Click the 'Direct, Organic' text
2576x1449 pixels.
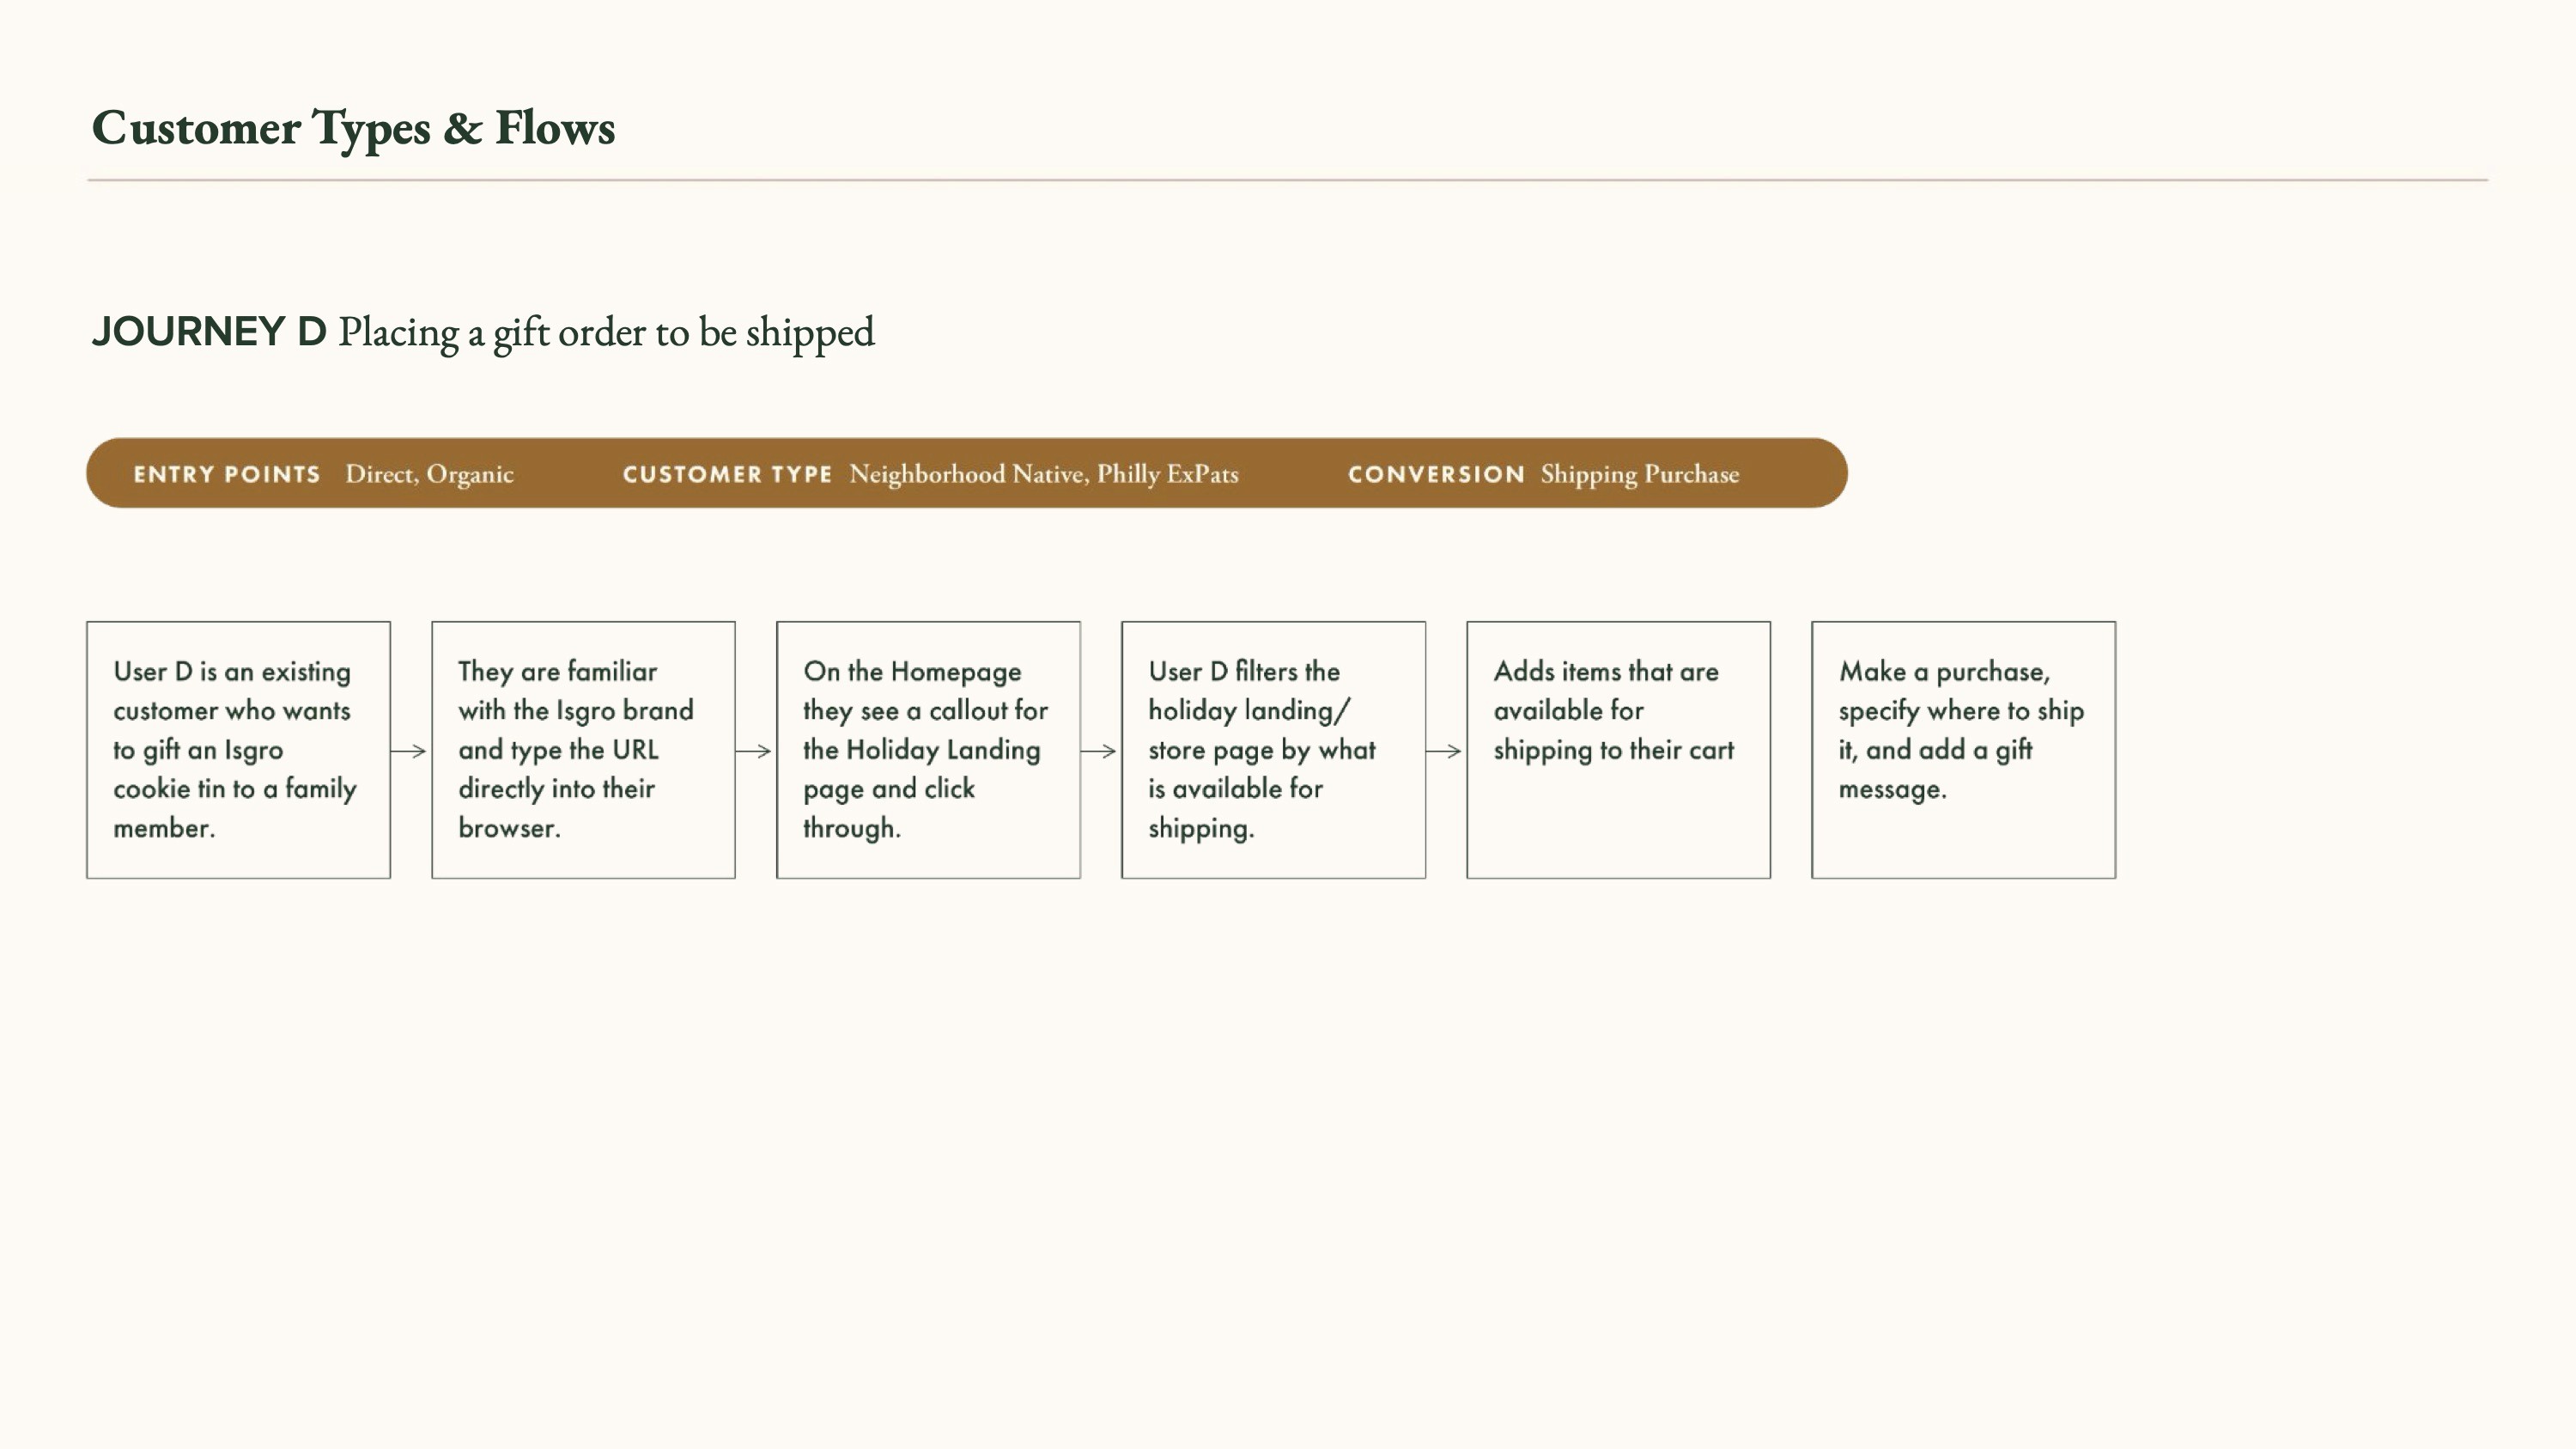[x=430, y=474]
